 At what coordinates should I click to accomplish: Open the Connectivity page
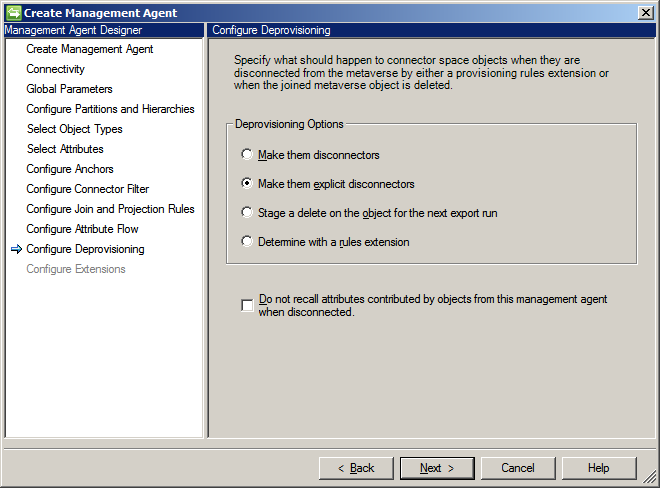[x=55, y=69]
